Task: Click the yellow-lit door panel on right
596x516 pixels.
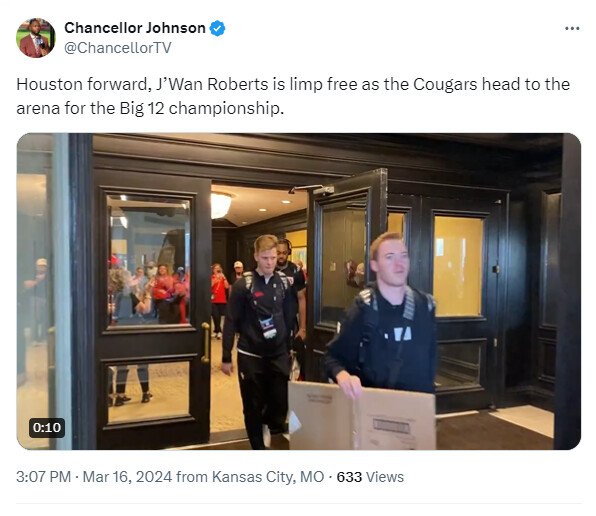Action: pyautogui.click(x=458, y=266)
